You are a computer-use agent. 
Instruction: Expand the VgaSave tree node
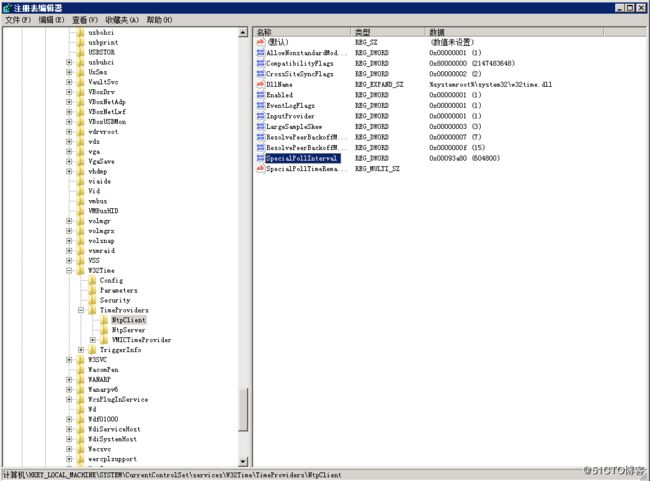click(x=69, y=161)
